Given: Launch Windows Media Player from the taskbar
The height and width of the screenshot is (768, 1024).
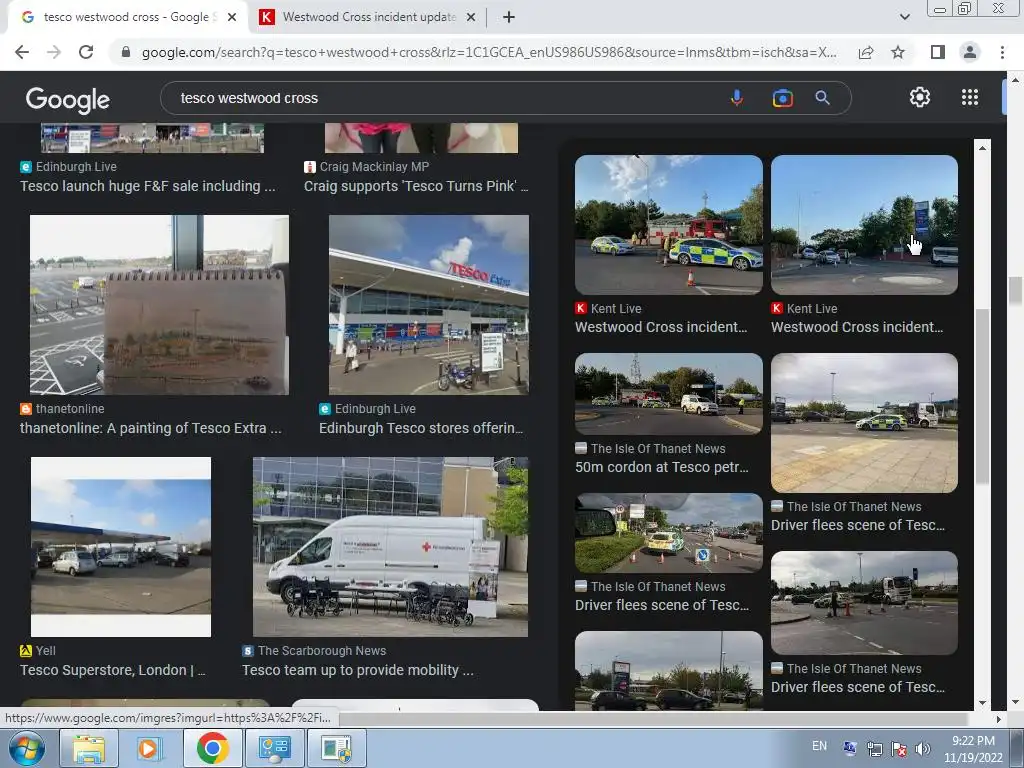Looking at the screenshot, I should click(x=148, y=748).
